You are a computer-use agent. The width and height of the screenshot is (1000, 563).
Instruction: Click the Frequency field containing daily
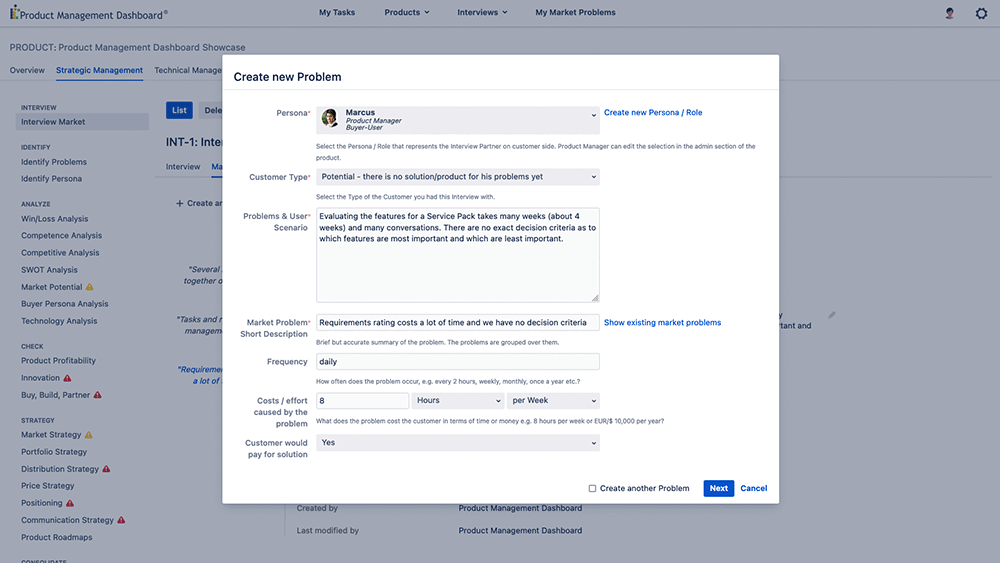[458, 362]
